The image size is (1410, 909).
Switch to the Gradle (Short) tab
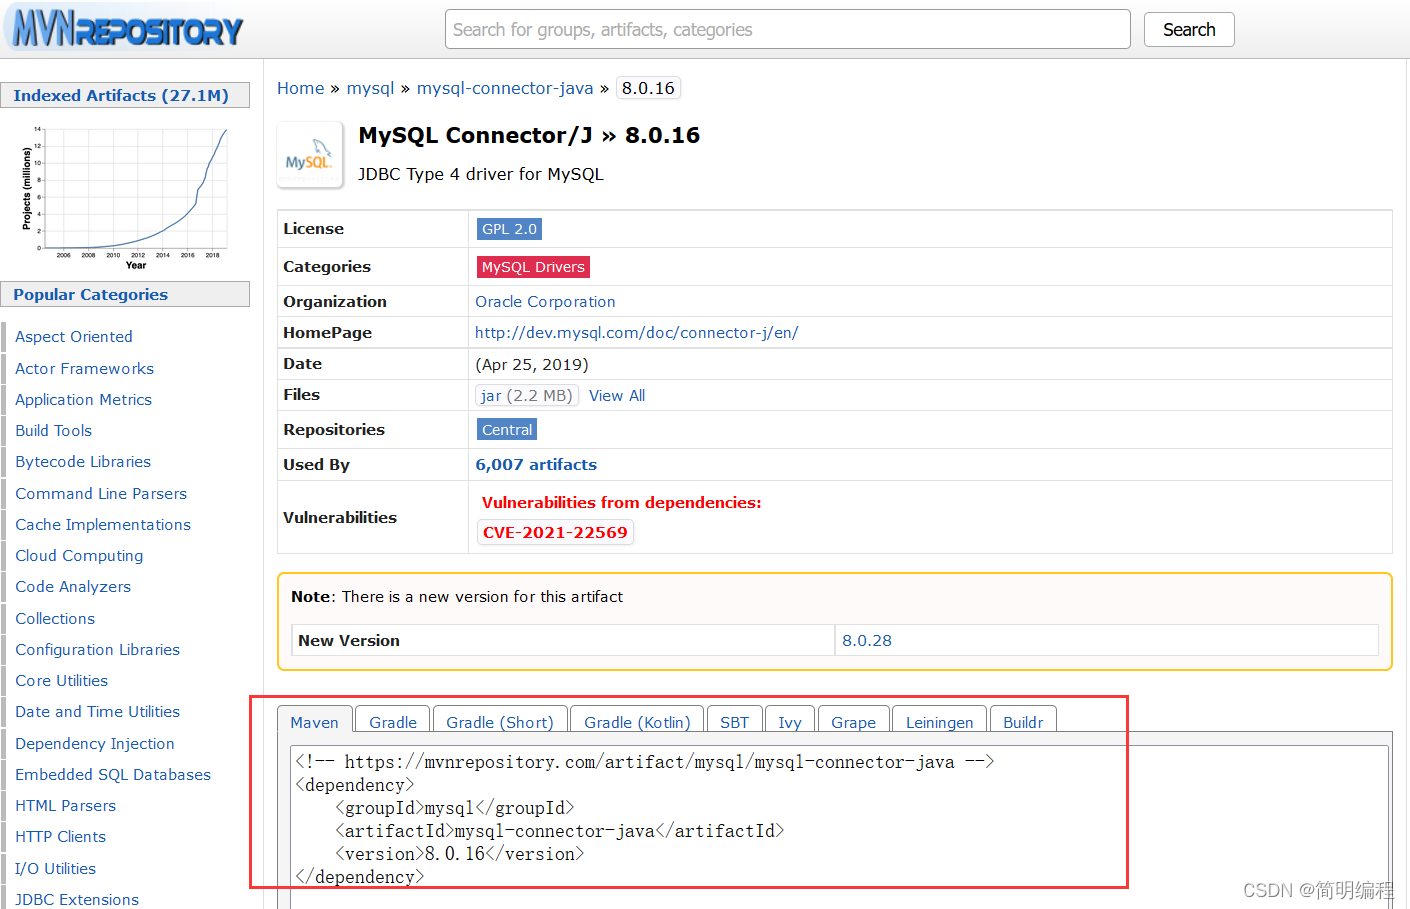click(500, 722)
